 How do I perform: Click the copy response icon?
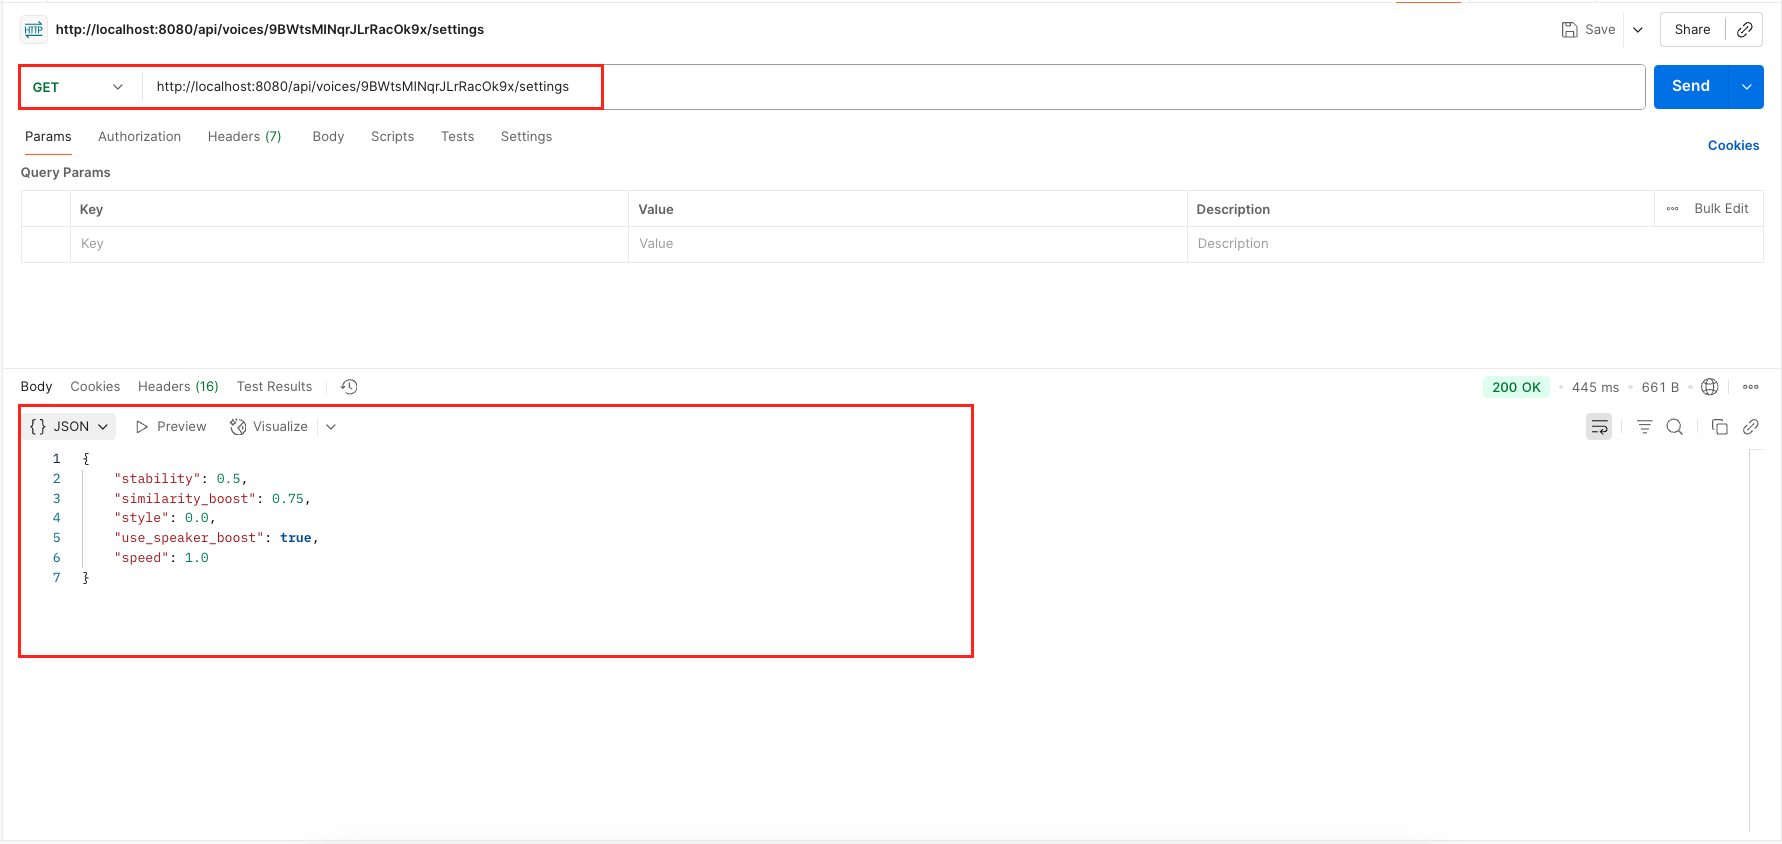point(1719,427)
